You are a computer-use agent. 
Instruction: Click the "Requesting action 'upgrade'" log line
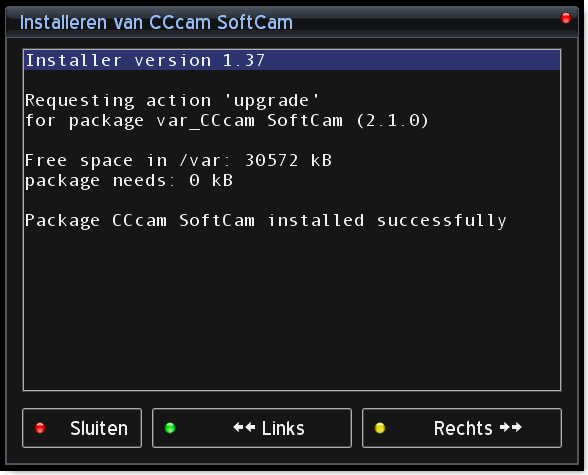coord(172,101)
